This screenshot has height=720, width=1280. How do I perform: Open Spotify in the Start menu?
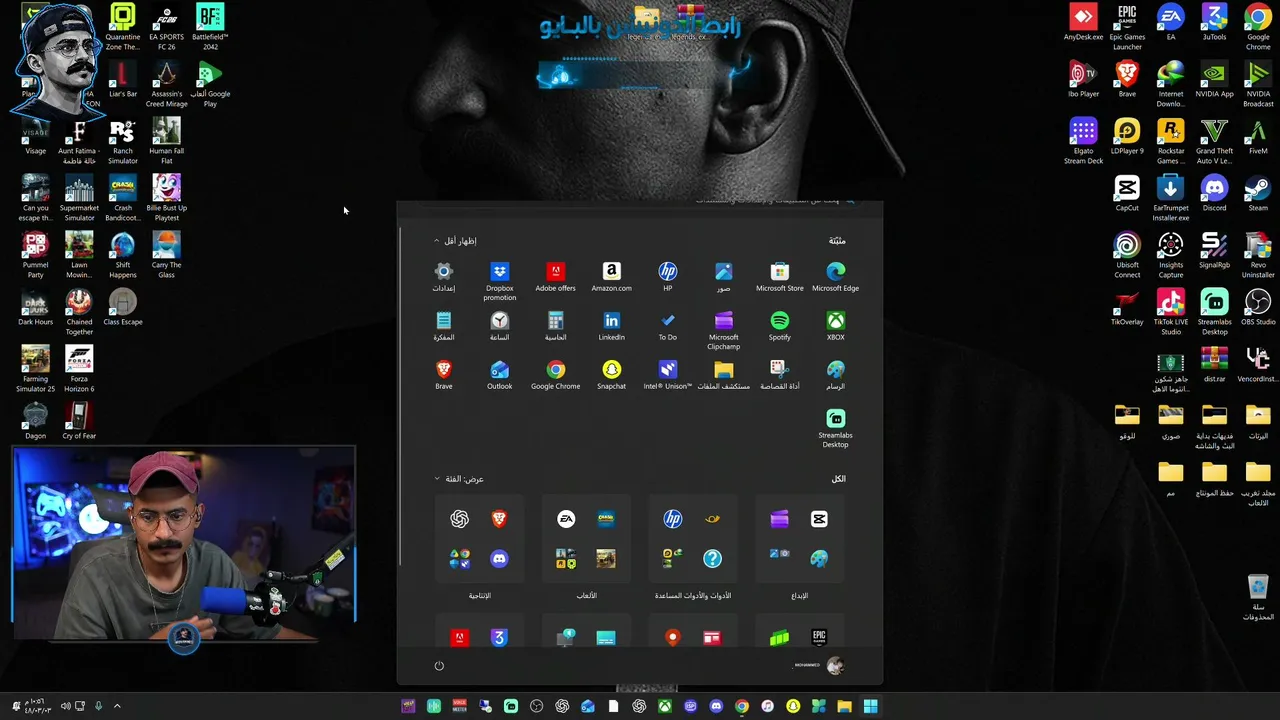tap(779, 326)
